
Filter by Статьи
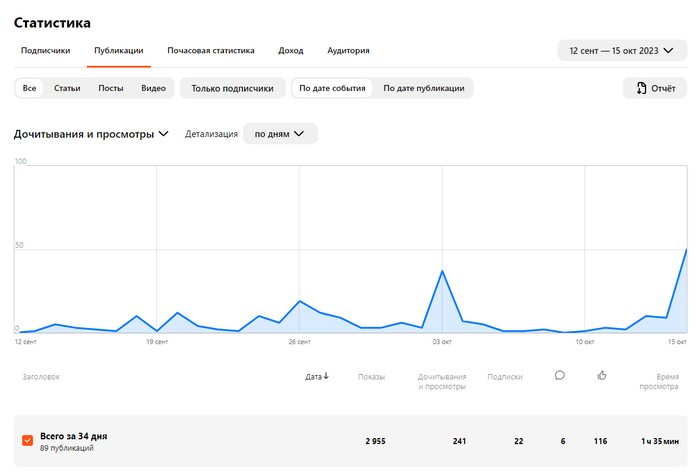click(x=67, y=88)
